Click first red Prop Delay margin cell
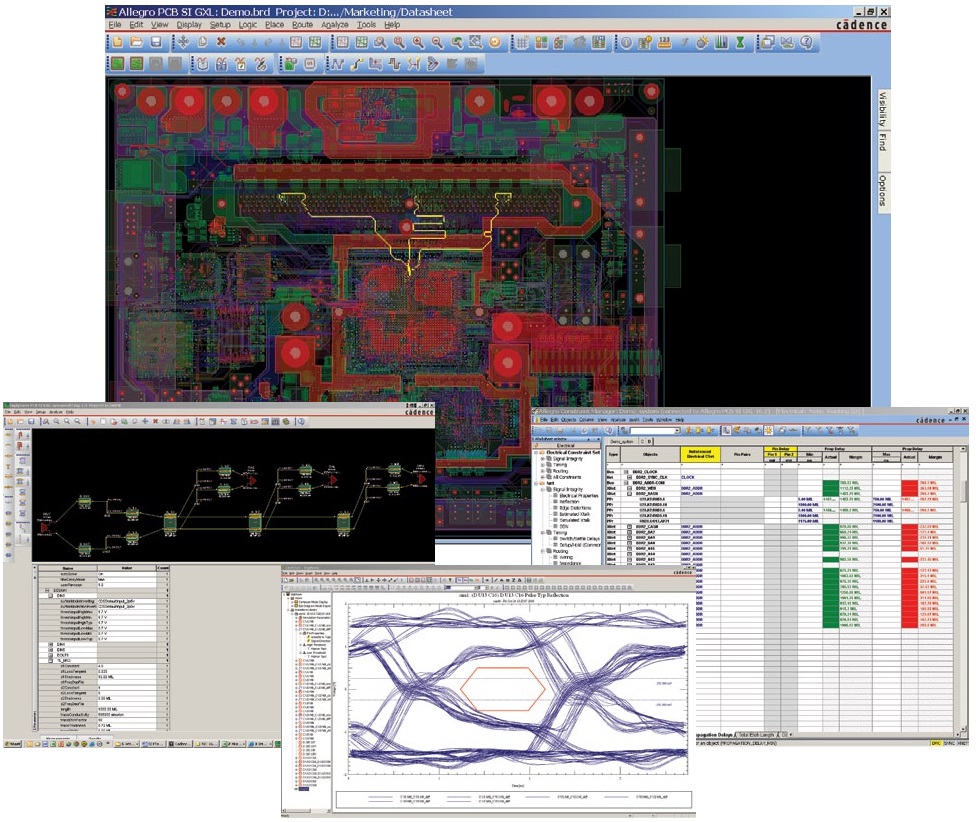Screen dimensions: 980x822 point(934,483)
